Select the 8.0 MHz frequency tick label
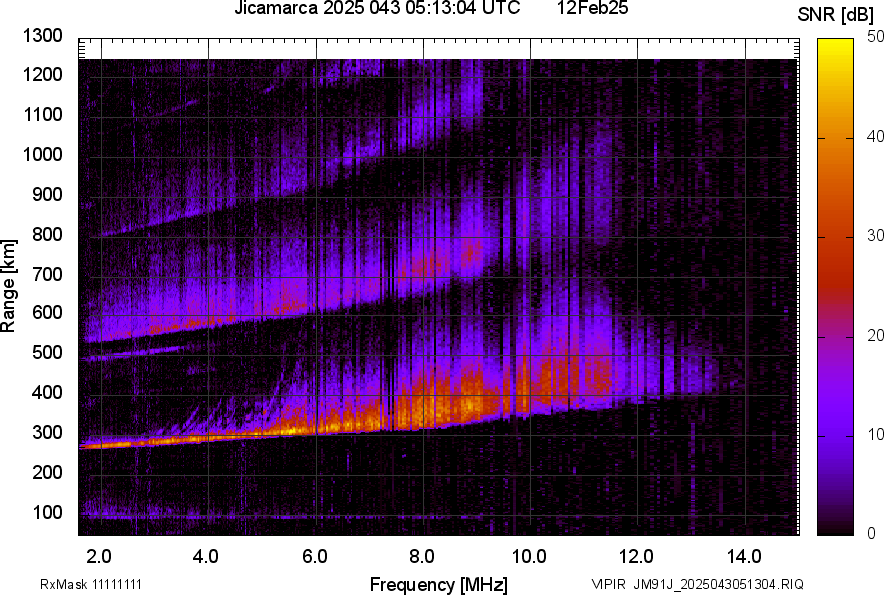 point(422,555)
